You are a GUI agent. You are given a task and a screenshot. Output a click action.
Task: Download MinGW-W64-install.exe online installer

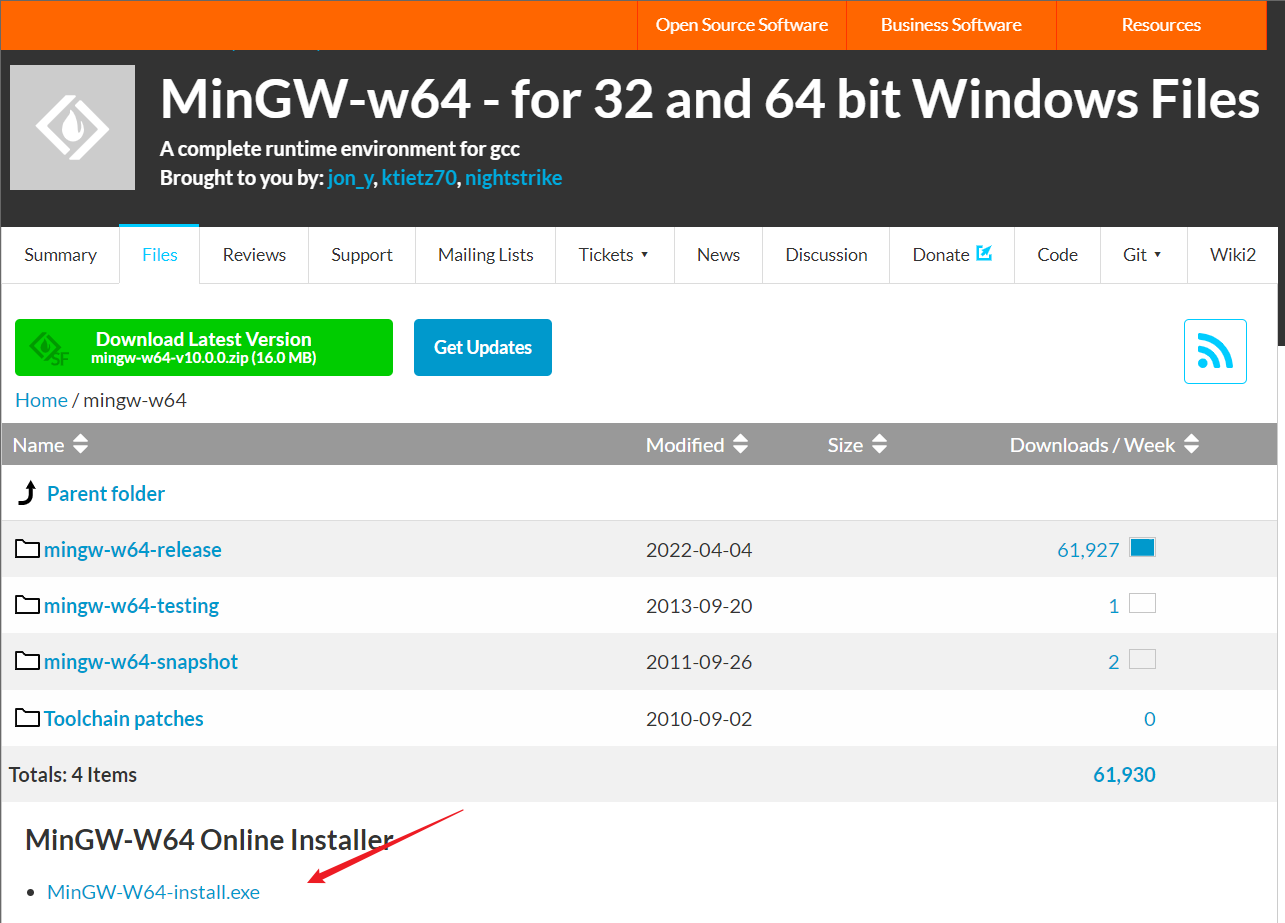153,892
